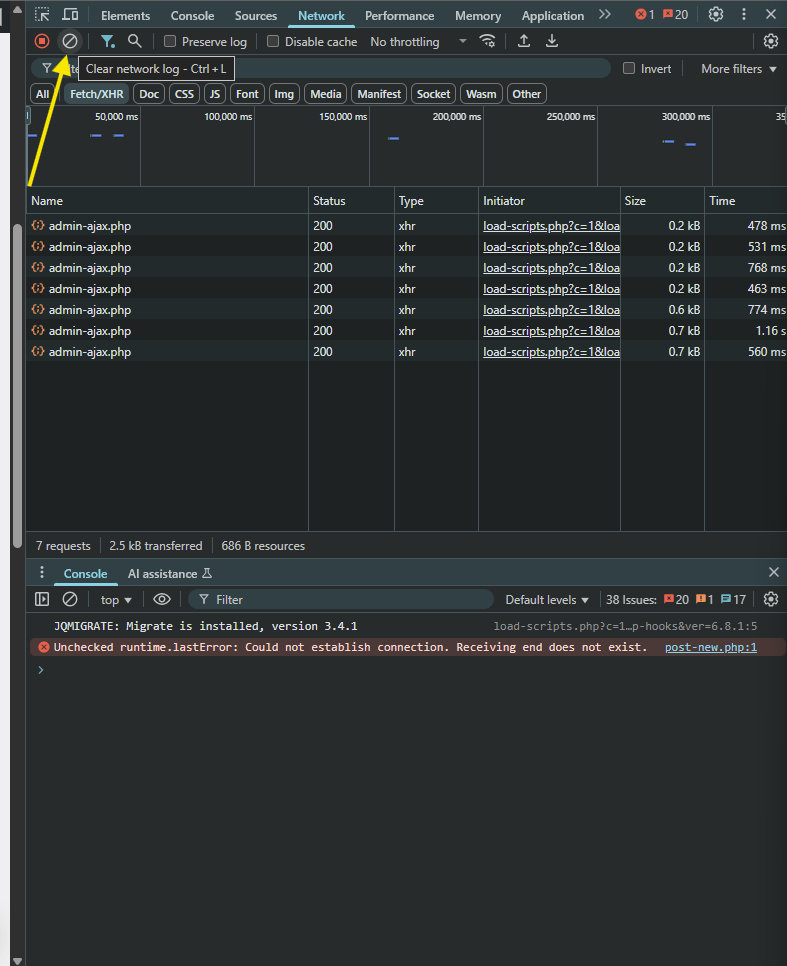787x966 pixels.
Task: Click the export HAR download icon
Action: click(552, 41)
